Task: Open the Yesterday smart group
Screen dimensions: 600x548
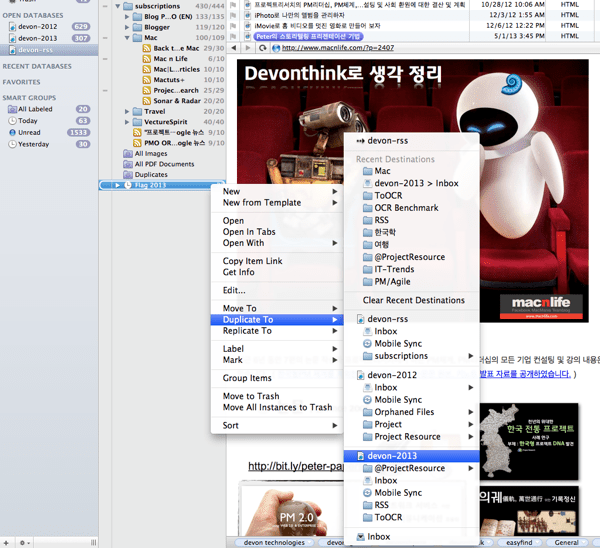Action: pos(33,144)
